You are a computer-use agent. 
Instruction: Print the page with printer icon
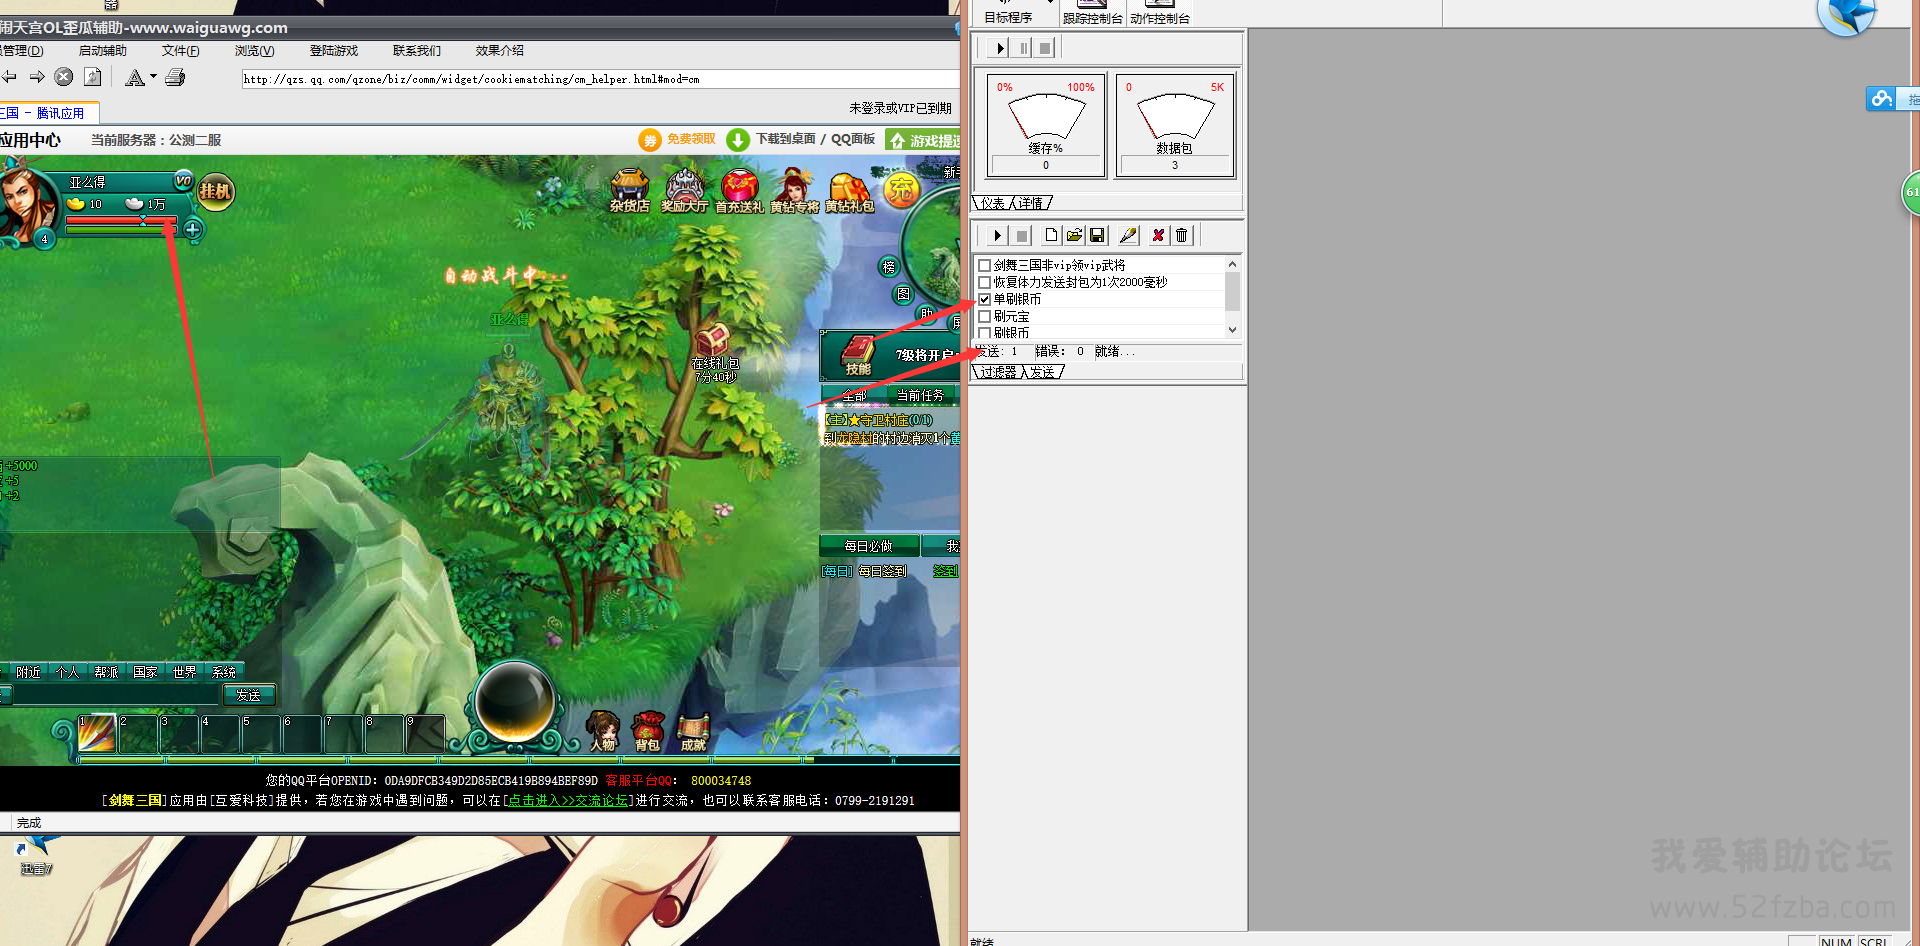click(175, 77)
